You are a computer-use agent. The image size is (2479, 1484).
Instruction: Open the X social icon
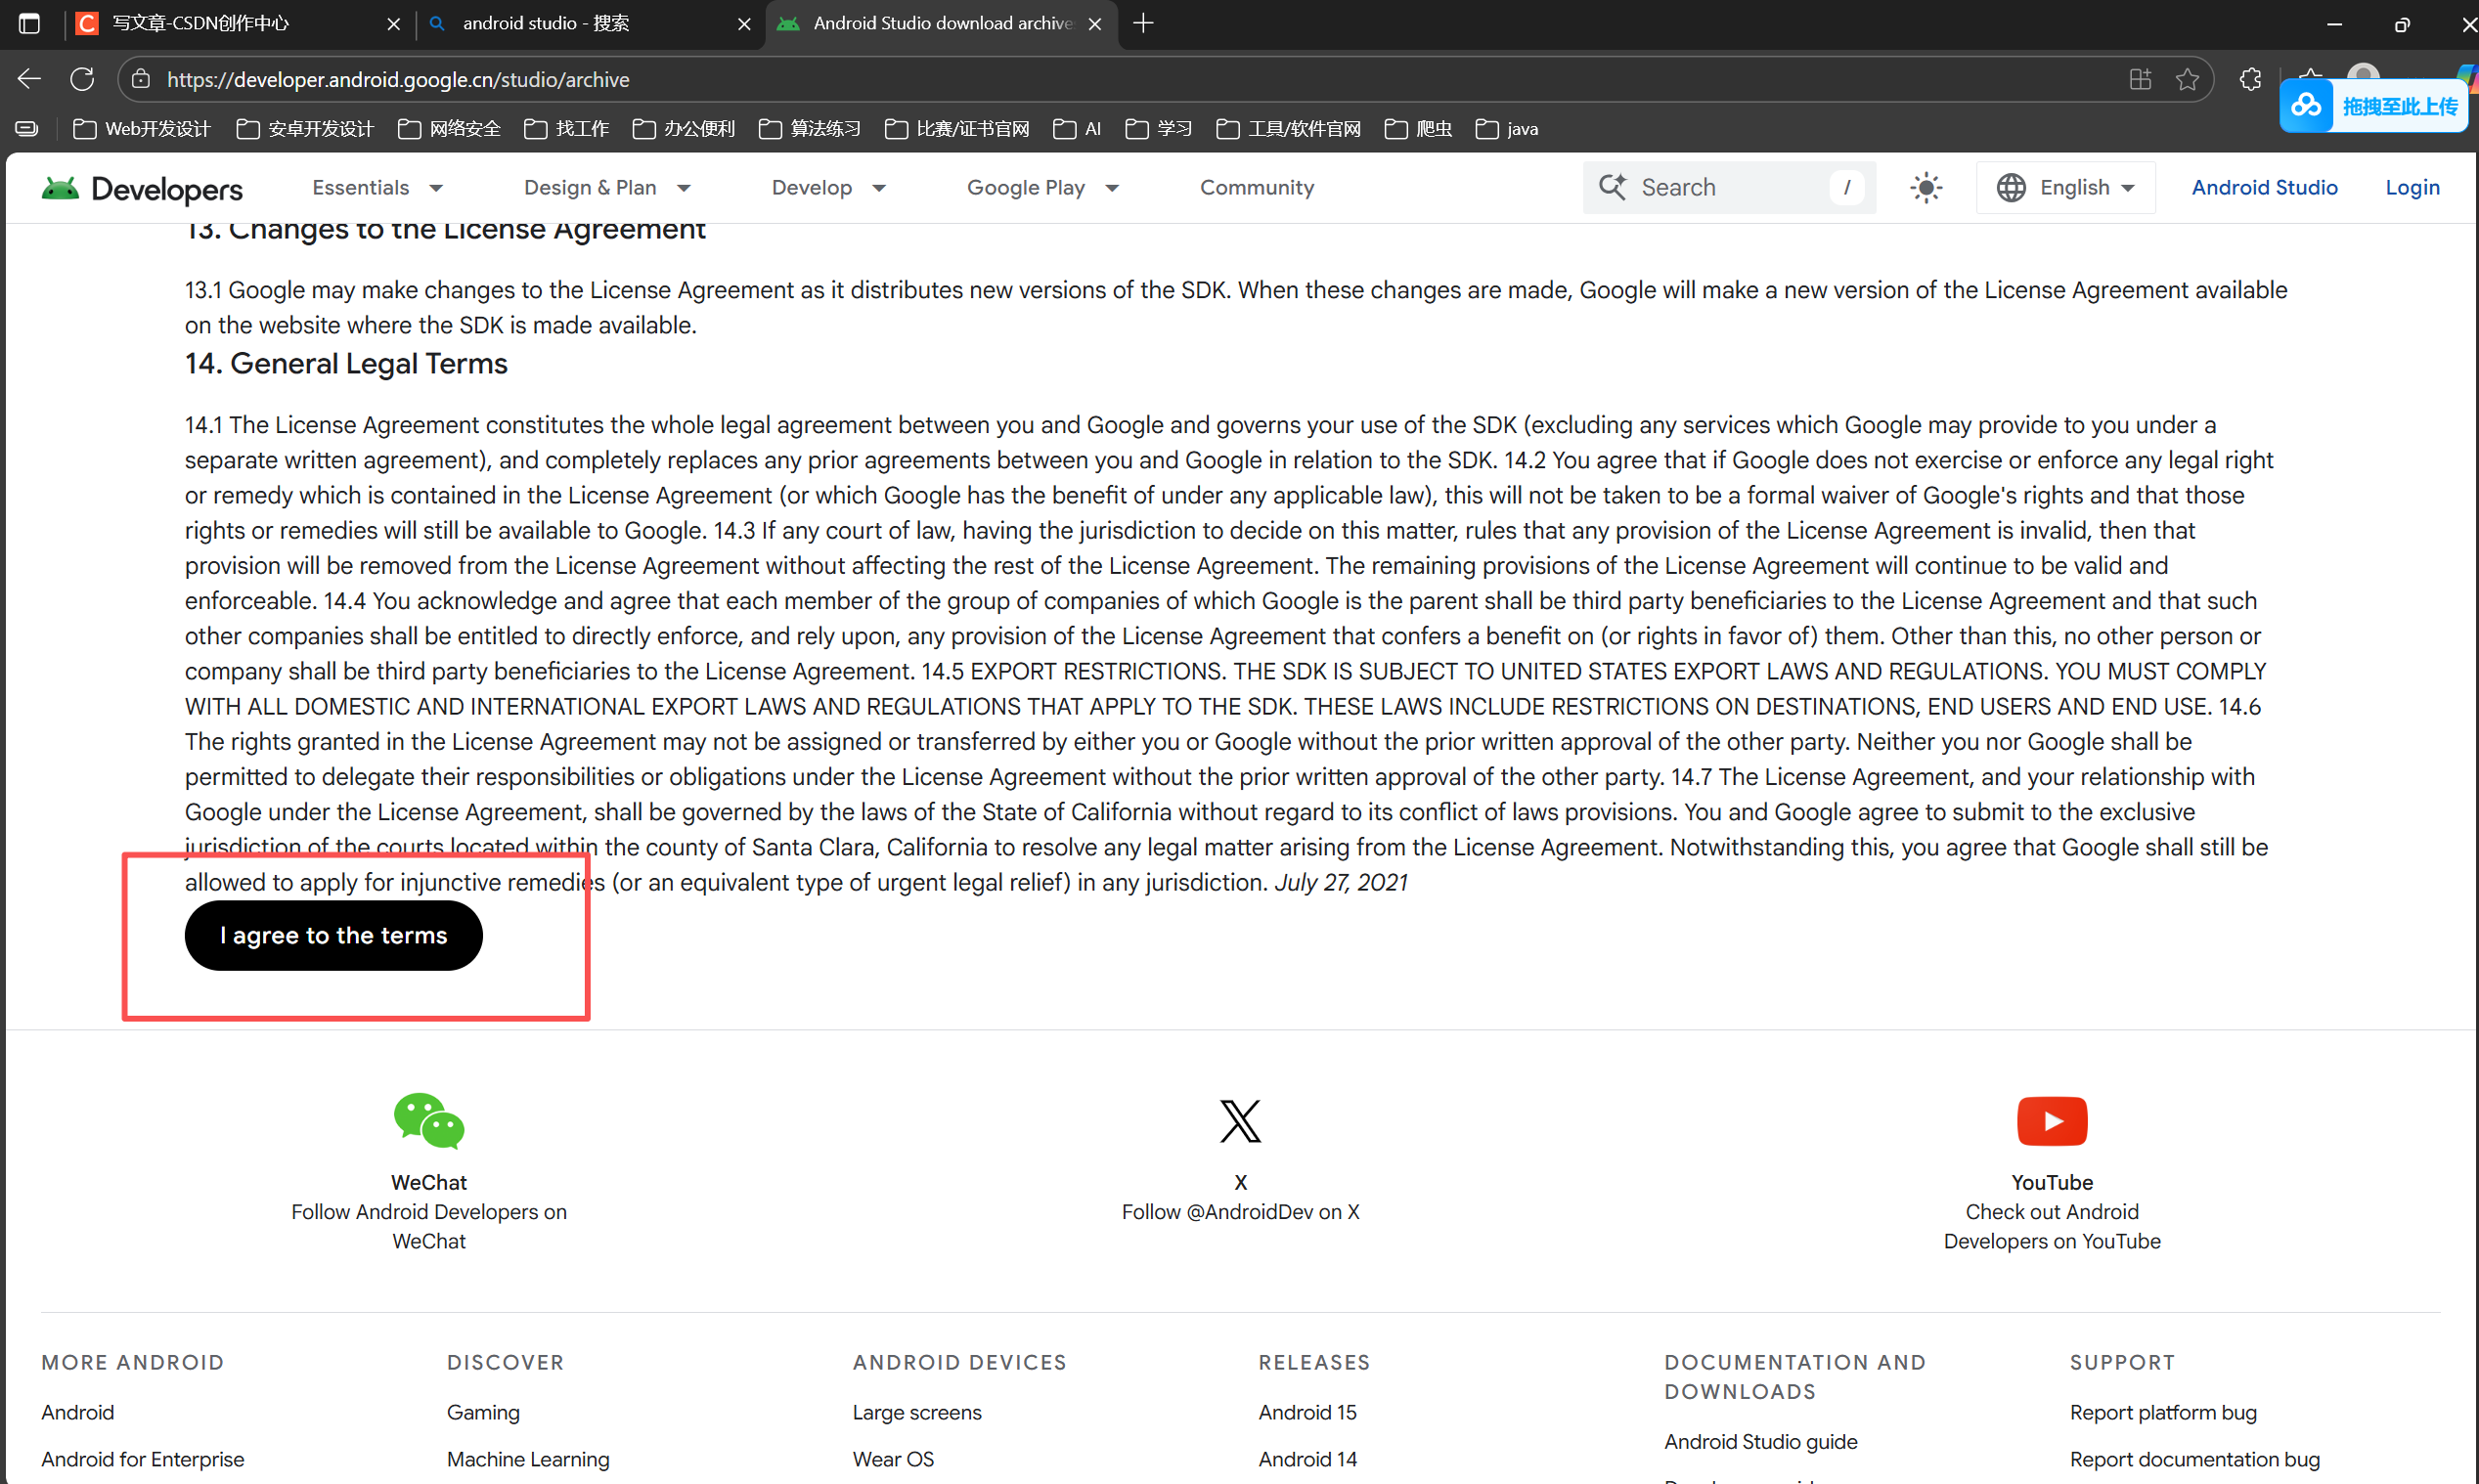pyautogui.click(x=1240, y=1121)
